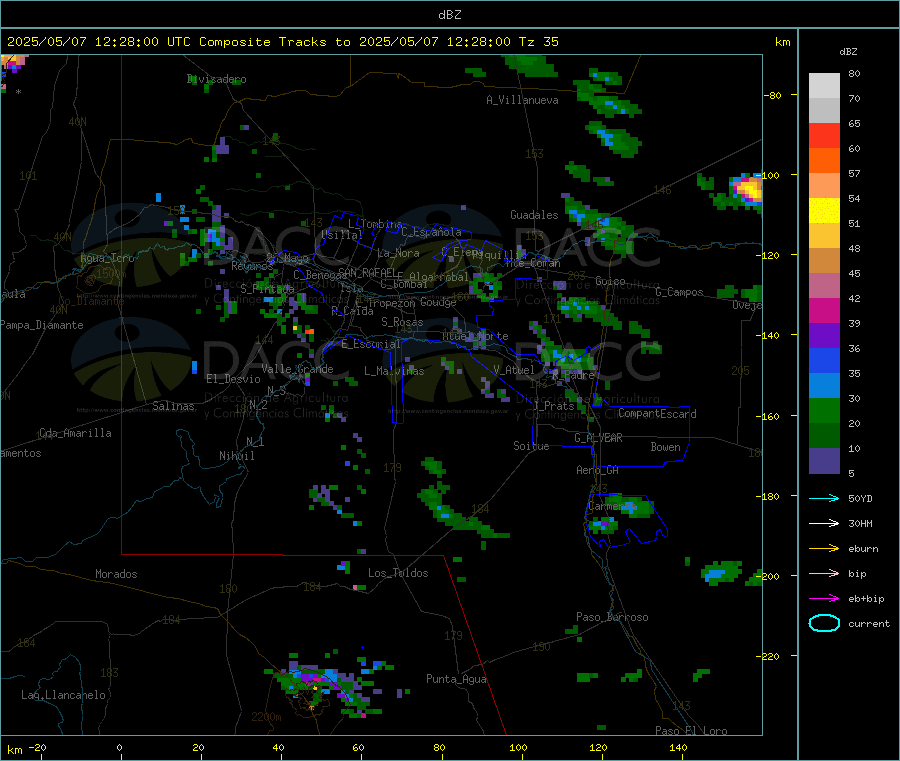900x761 pixels.
Task: Click the Paso_El_Loro map label
Action: pyautogui.click(x=691, y=731)
